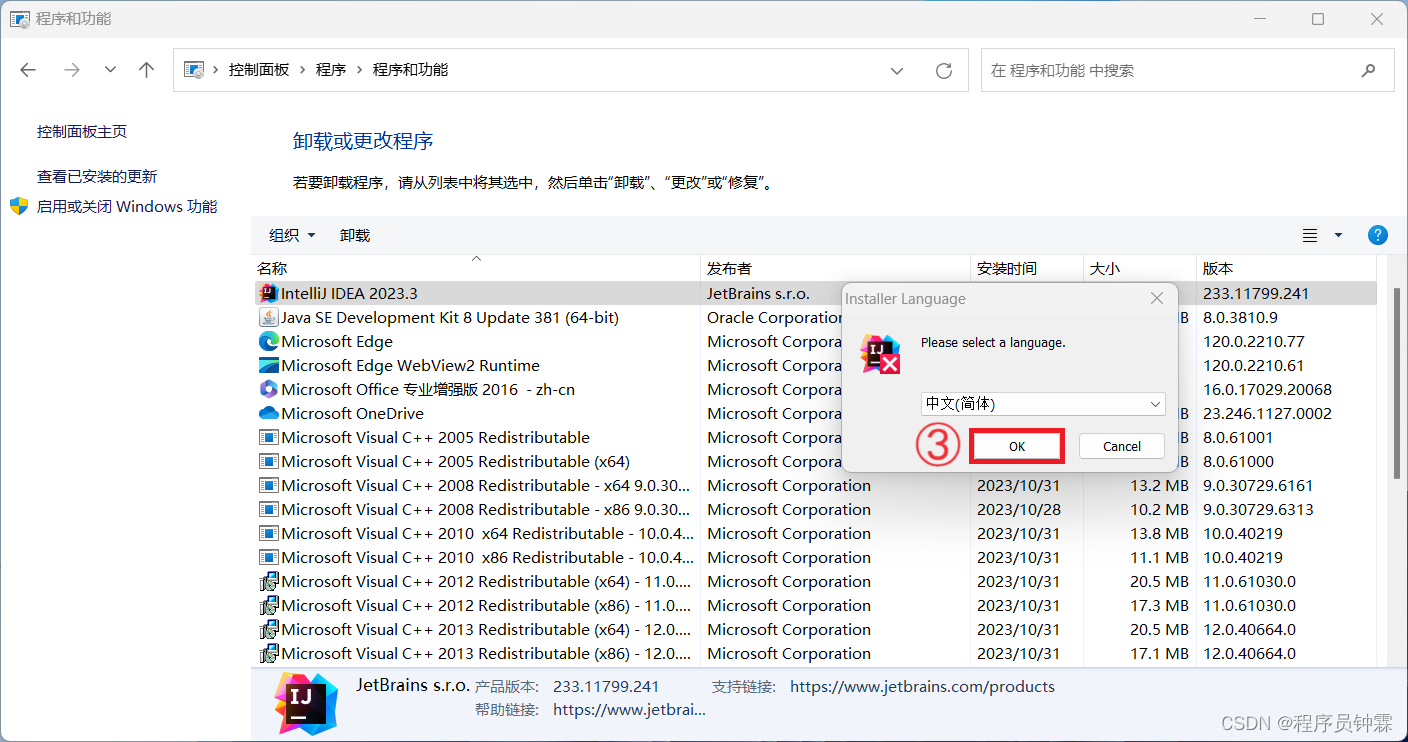Screen dimensions: 1408x742
Task: Select Microsoft Office 专业增强版 2016 row
Action: tap(814, 389)
